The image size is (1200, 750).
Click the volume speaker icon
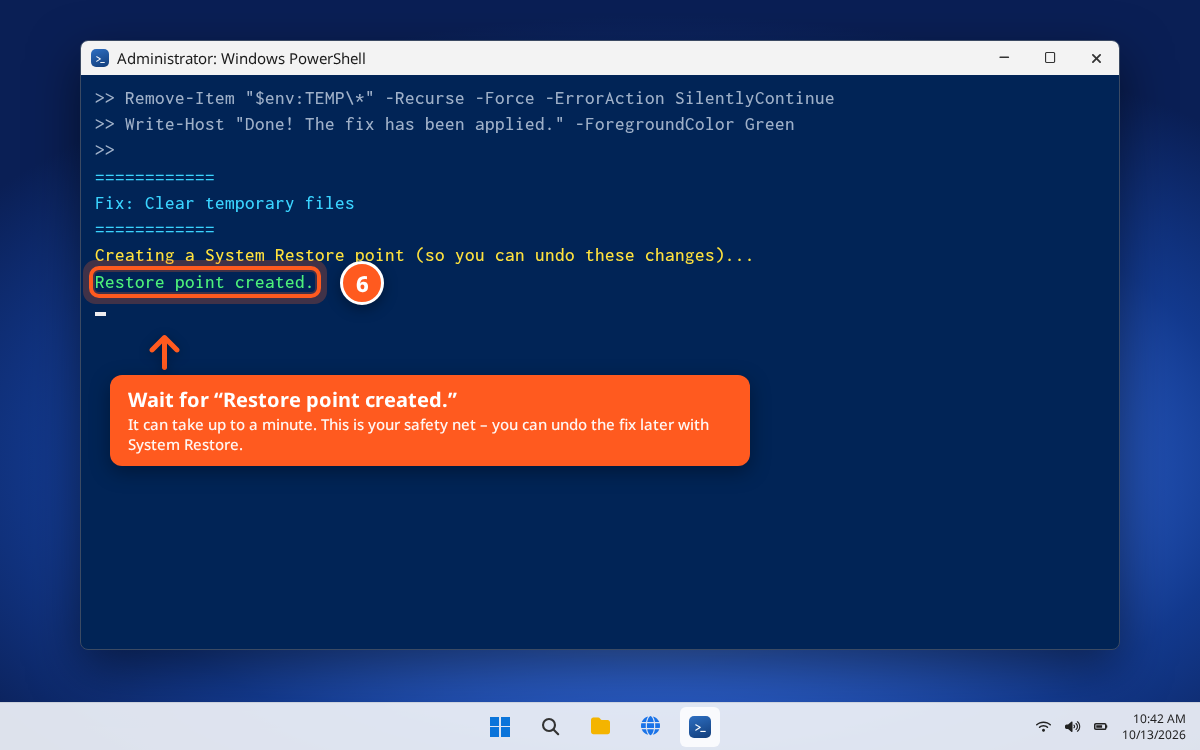coord(1072,727)
